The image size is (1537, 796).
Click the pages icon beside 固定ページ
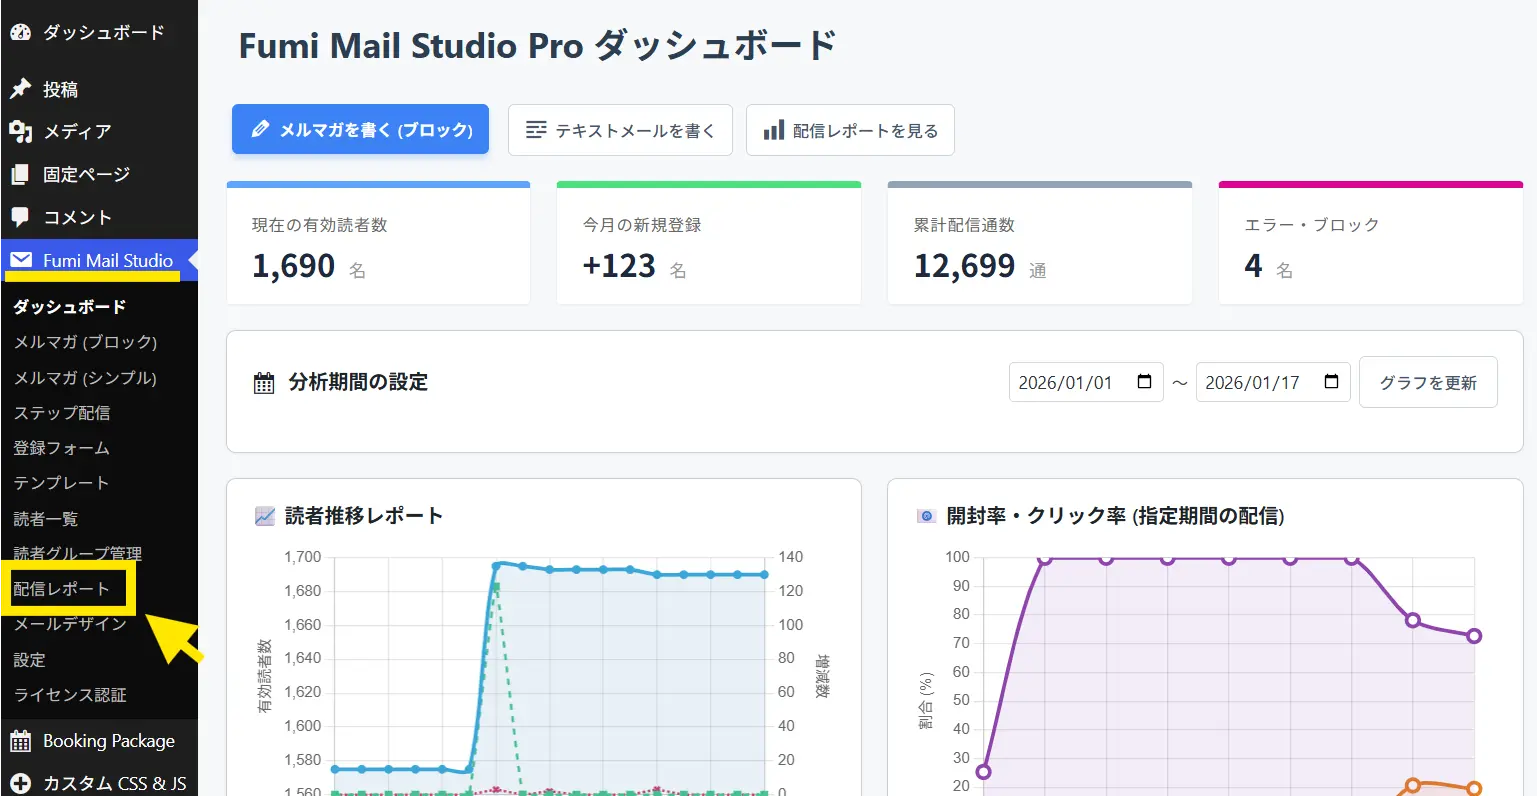coord(20,174)
